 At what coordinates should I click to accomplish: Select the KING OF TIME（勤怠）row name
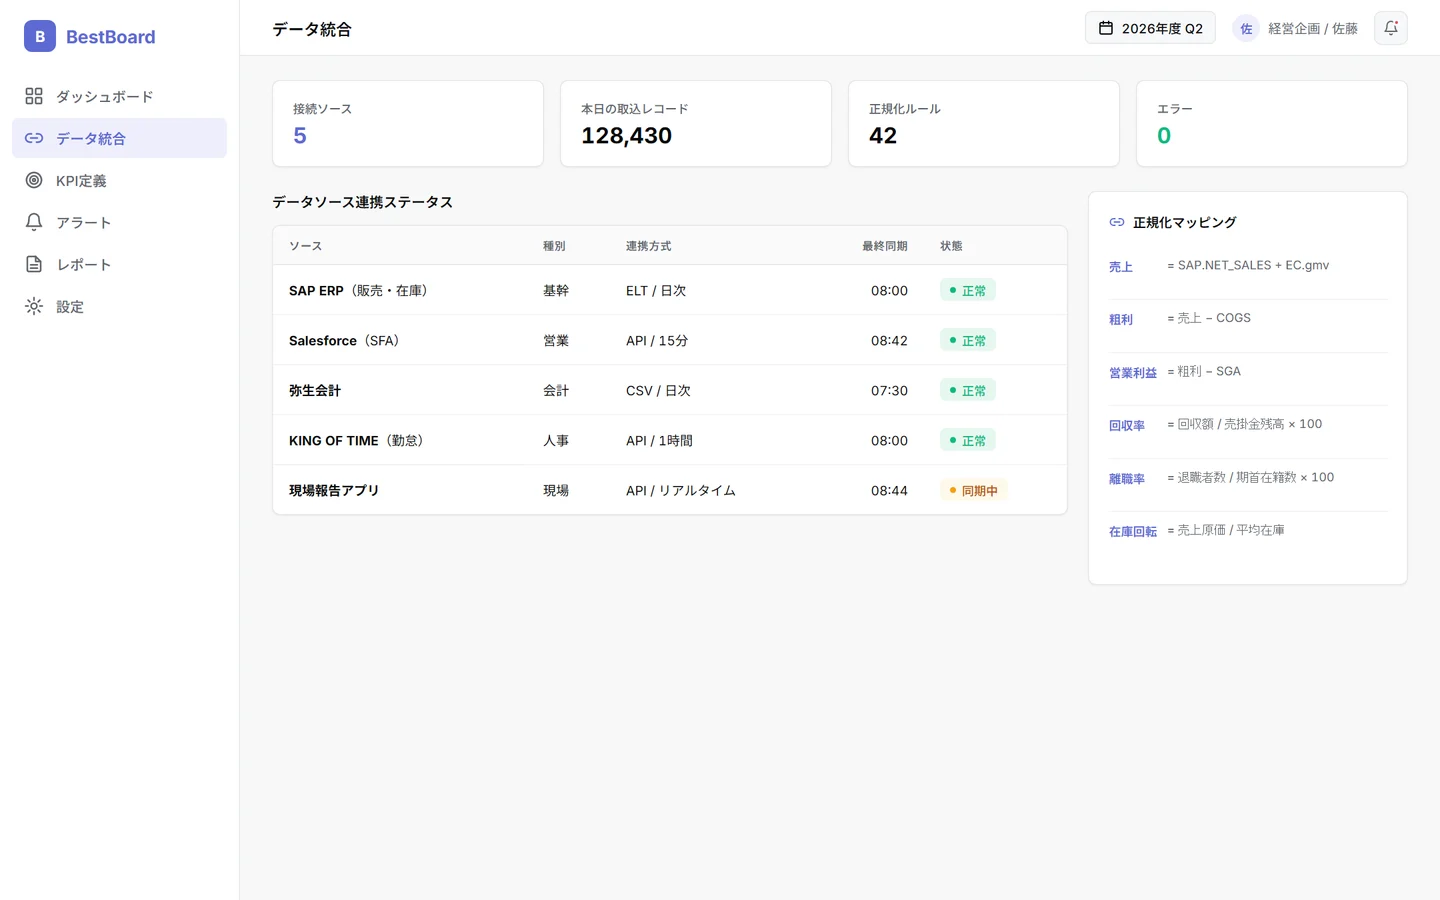pos(358,440)
